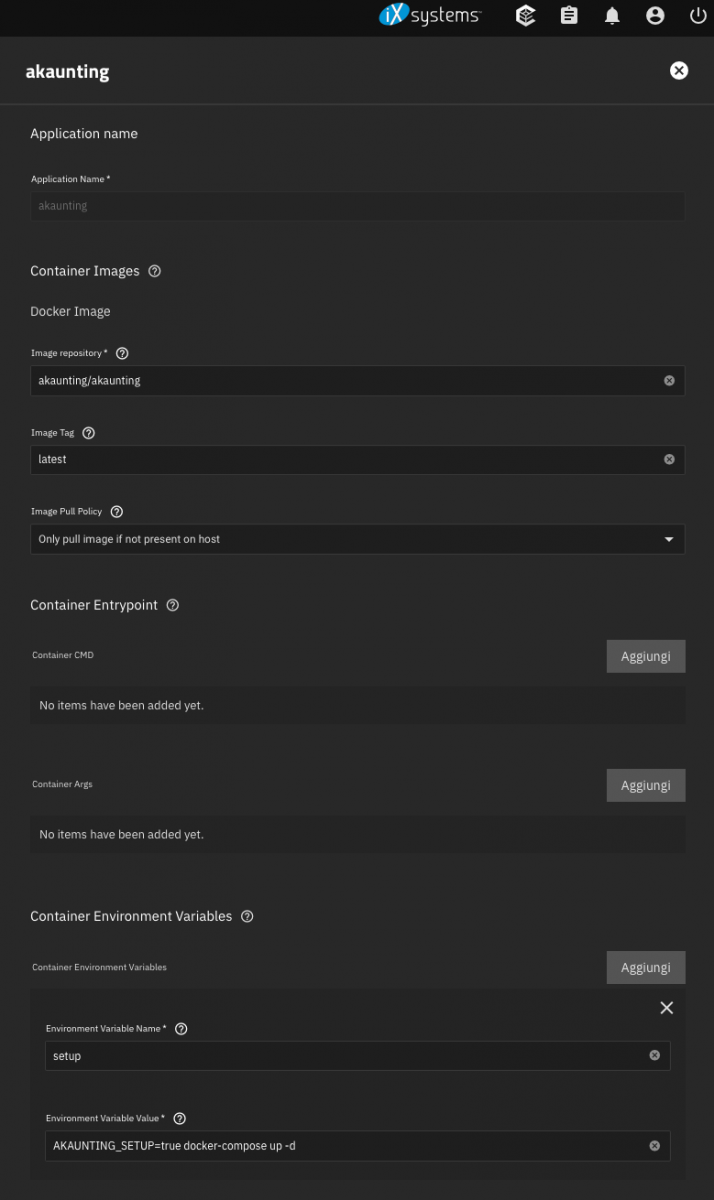Clear the Image repository field
The image size is (714, 1200).
click(x=669, y=380)
